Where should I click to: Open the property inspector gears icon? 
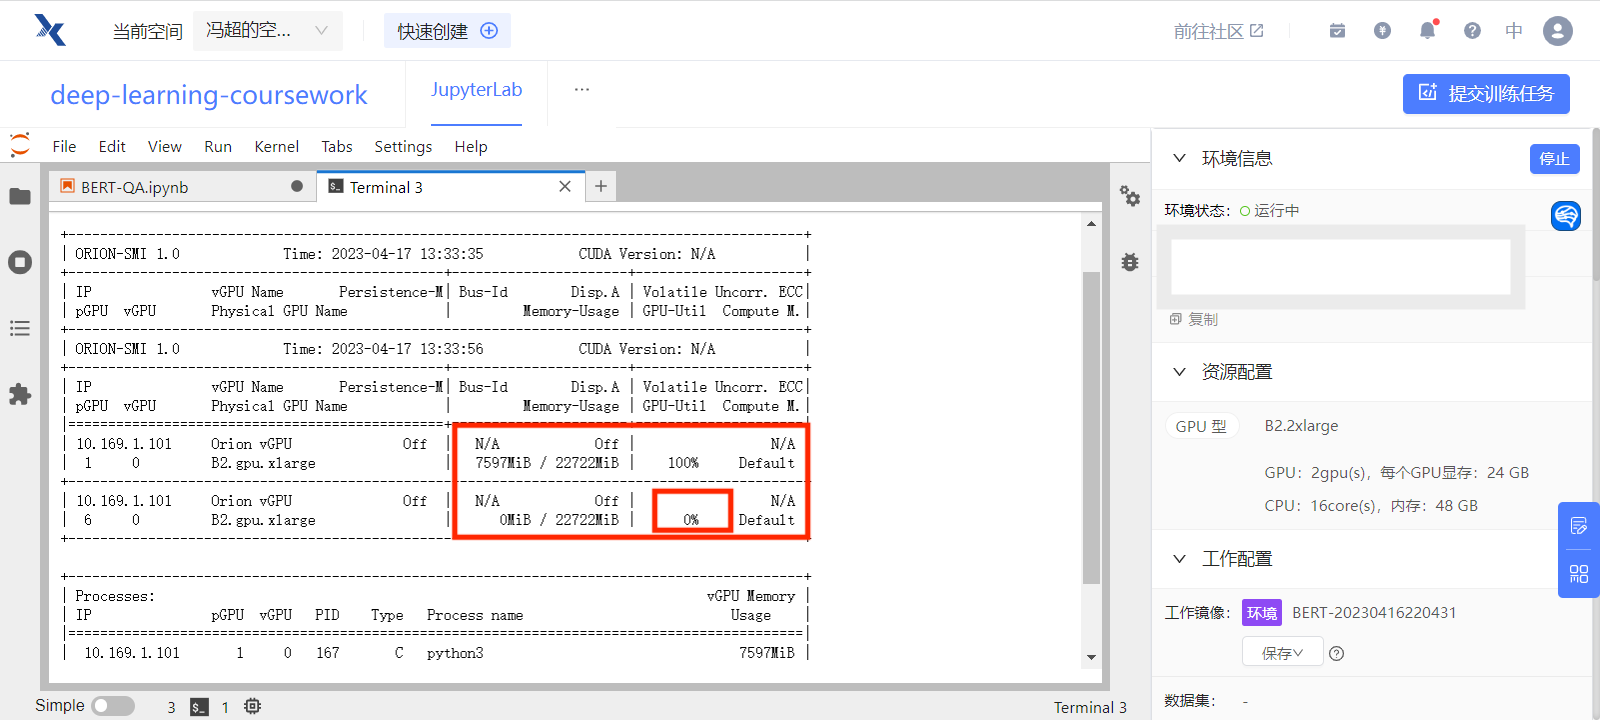[1130, 197]
